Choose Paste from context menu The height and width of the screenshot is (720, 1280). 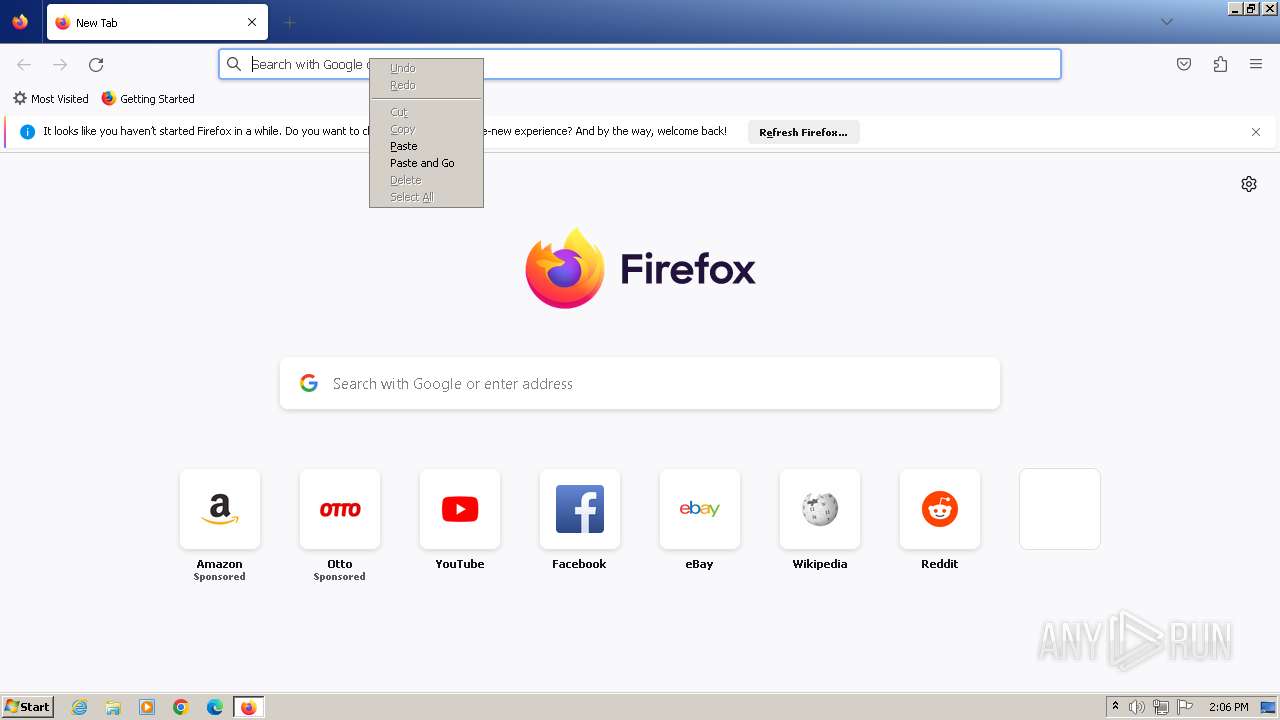coord(426,146)
